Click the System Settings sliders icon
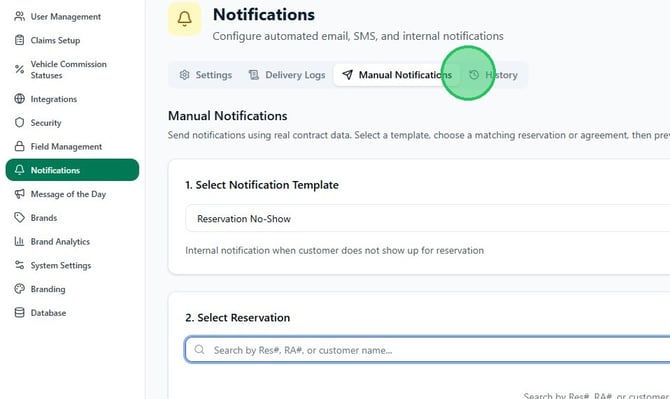The image size is (670, 399). pos(19,265)
